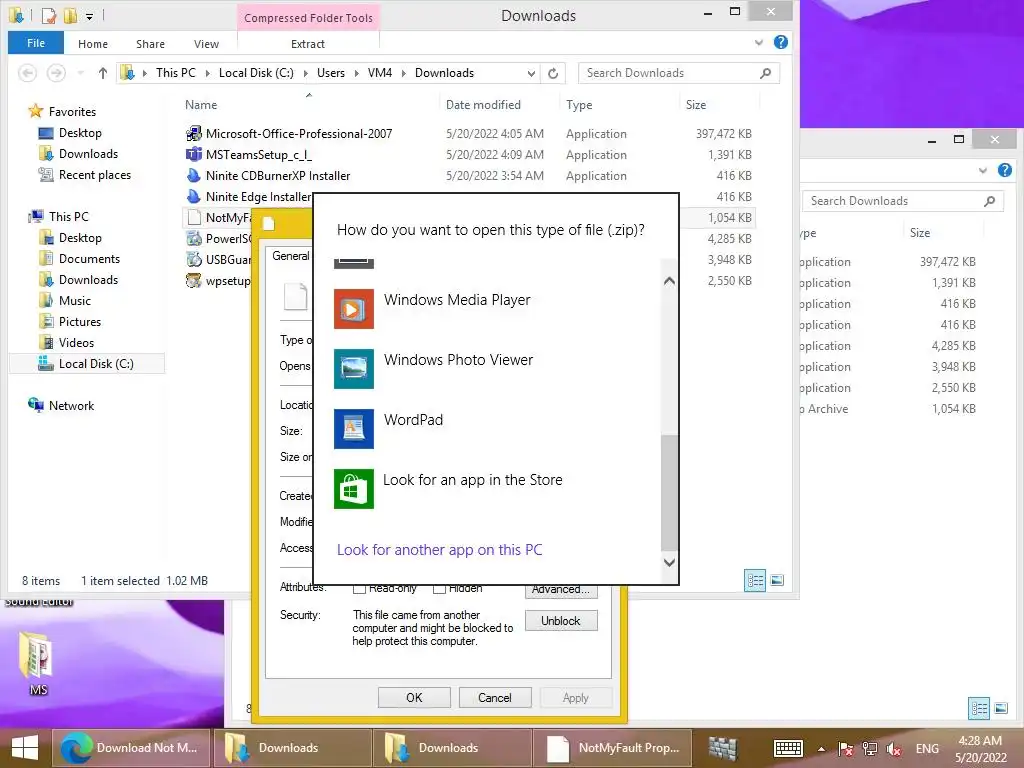Expand the ribbon with the chevron

(759, 42)
